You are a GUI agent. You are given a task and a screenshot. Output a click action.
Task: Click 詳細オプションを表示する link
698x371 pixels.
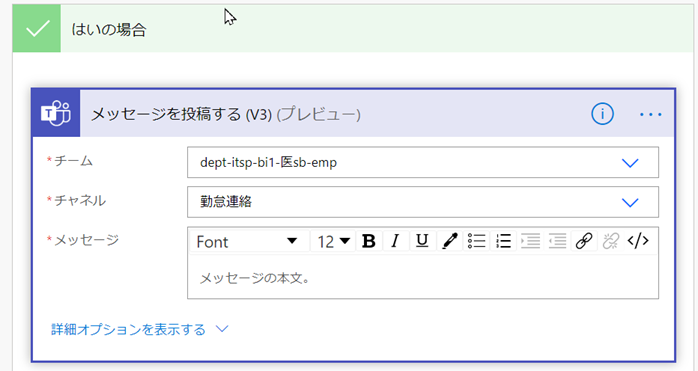[x=128, y=330]
